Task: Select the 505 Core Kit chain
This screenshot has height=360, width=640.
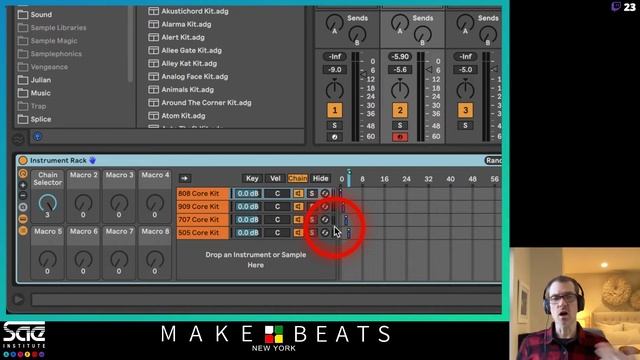Action: click(203, 233)
